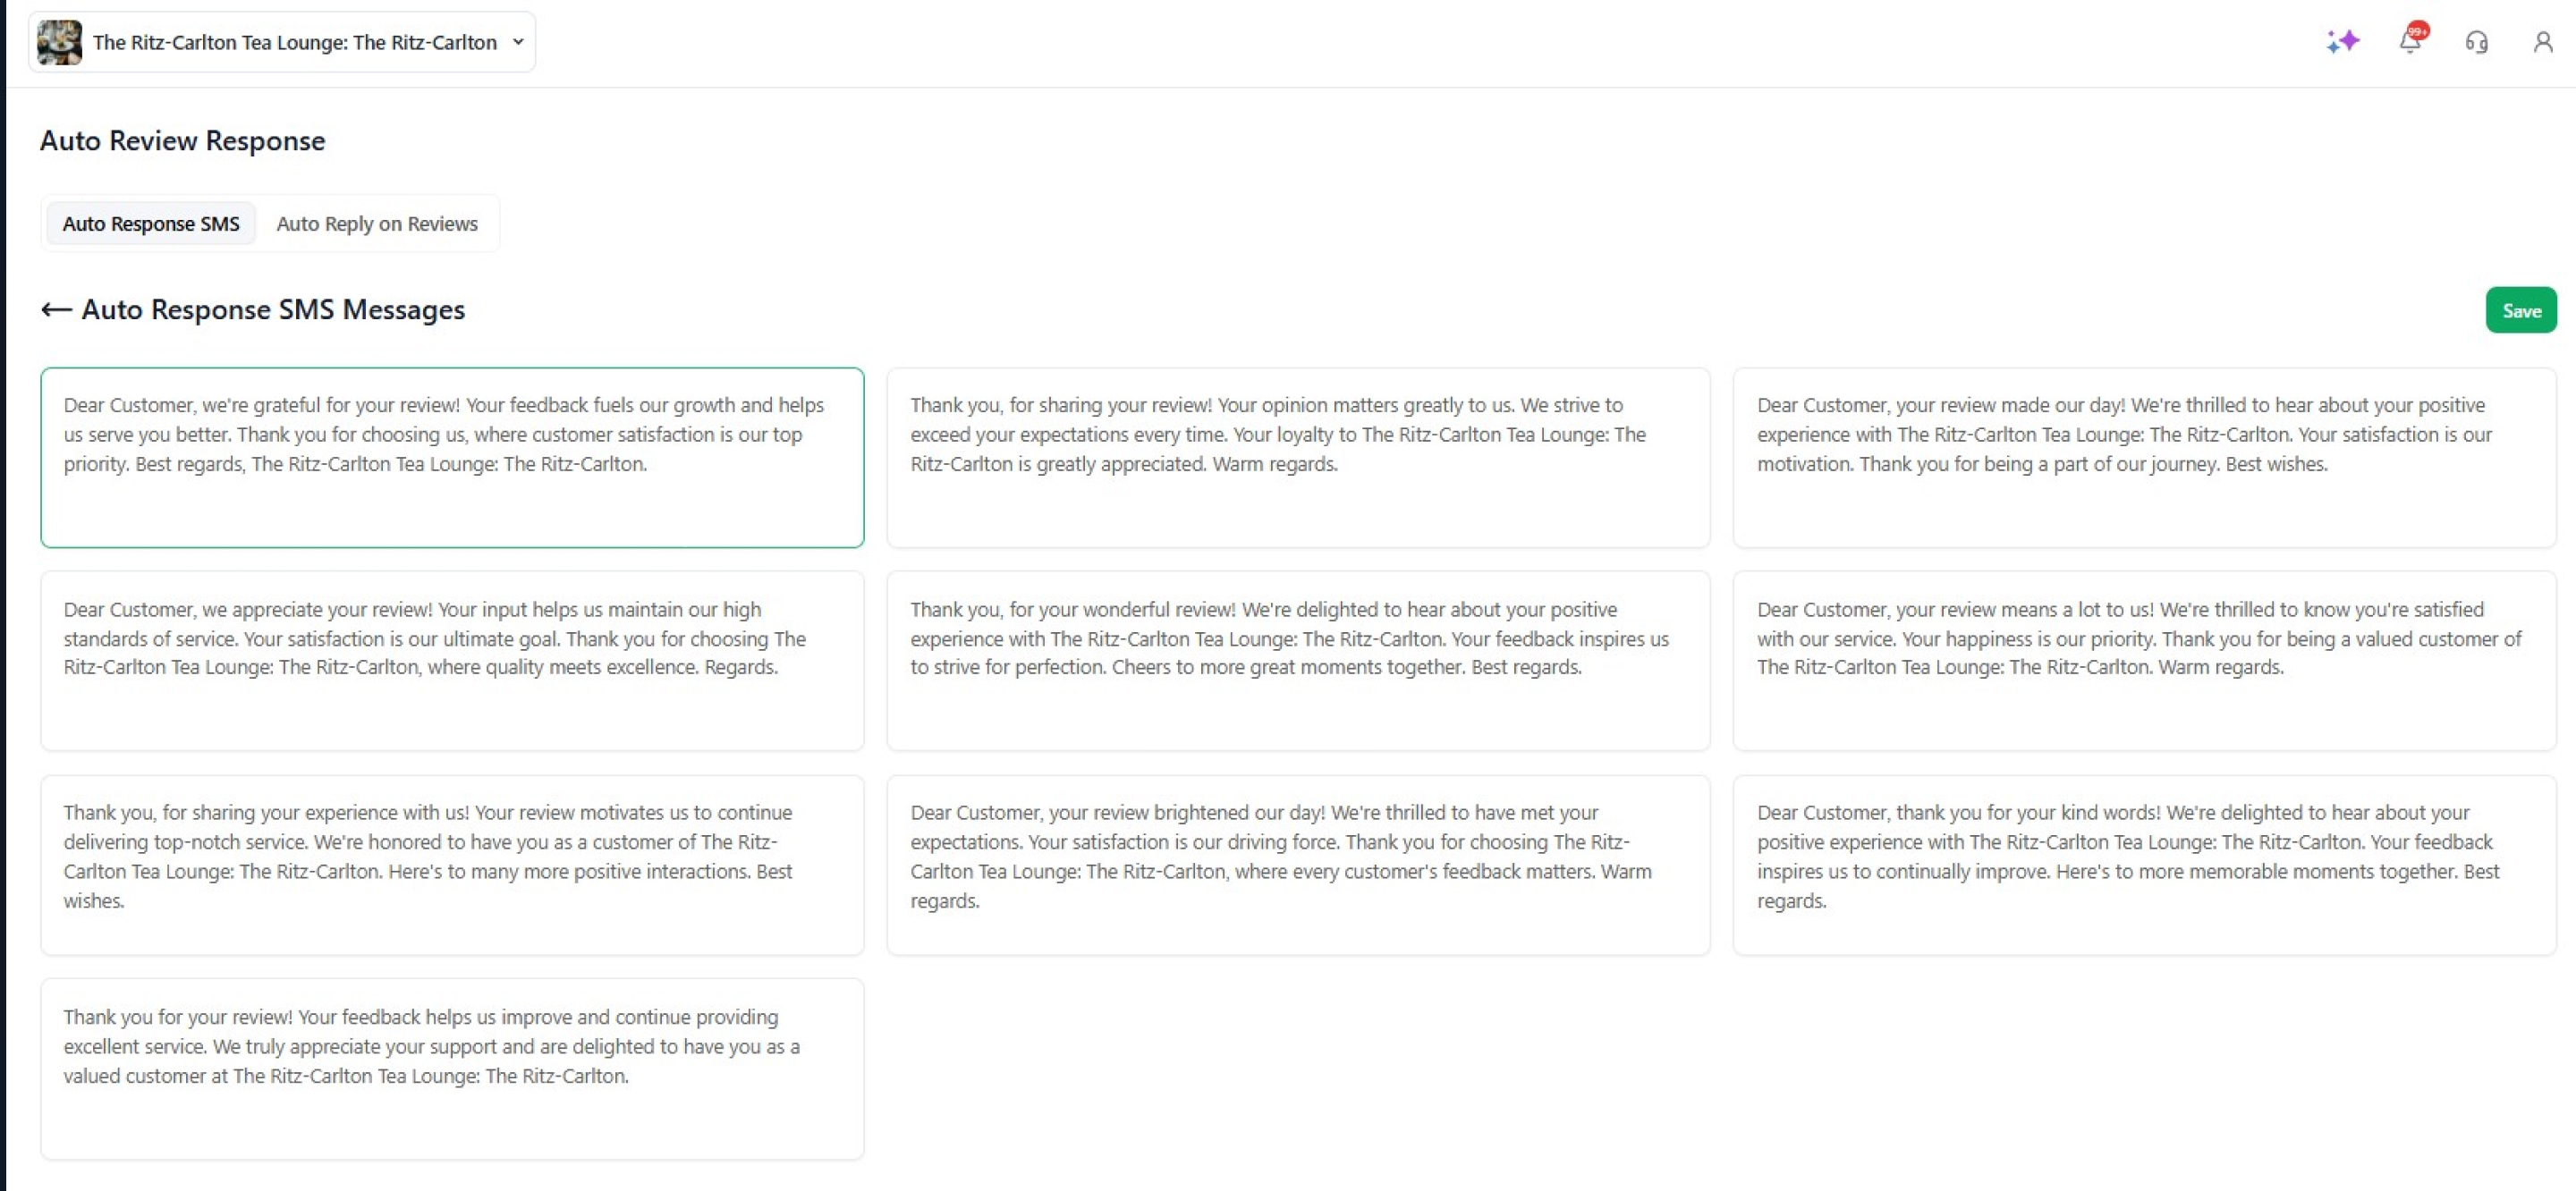Click the headset support icon
This screenshot has width=2576, height=1191.
[2476, 42]
